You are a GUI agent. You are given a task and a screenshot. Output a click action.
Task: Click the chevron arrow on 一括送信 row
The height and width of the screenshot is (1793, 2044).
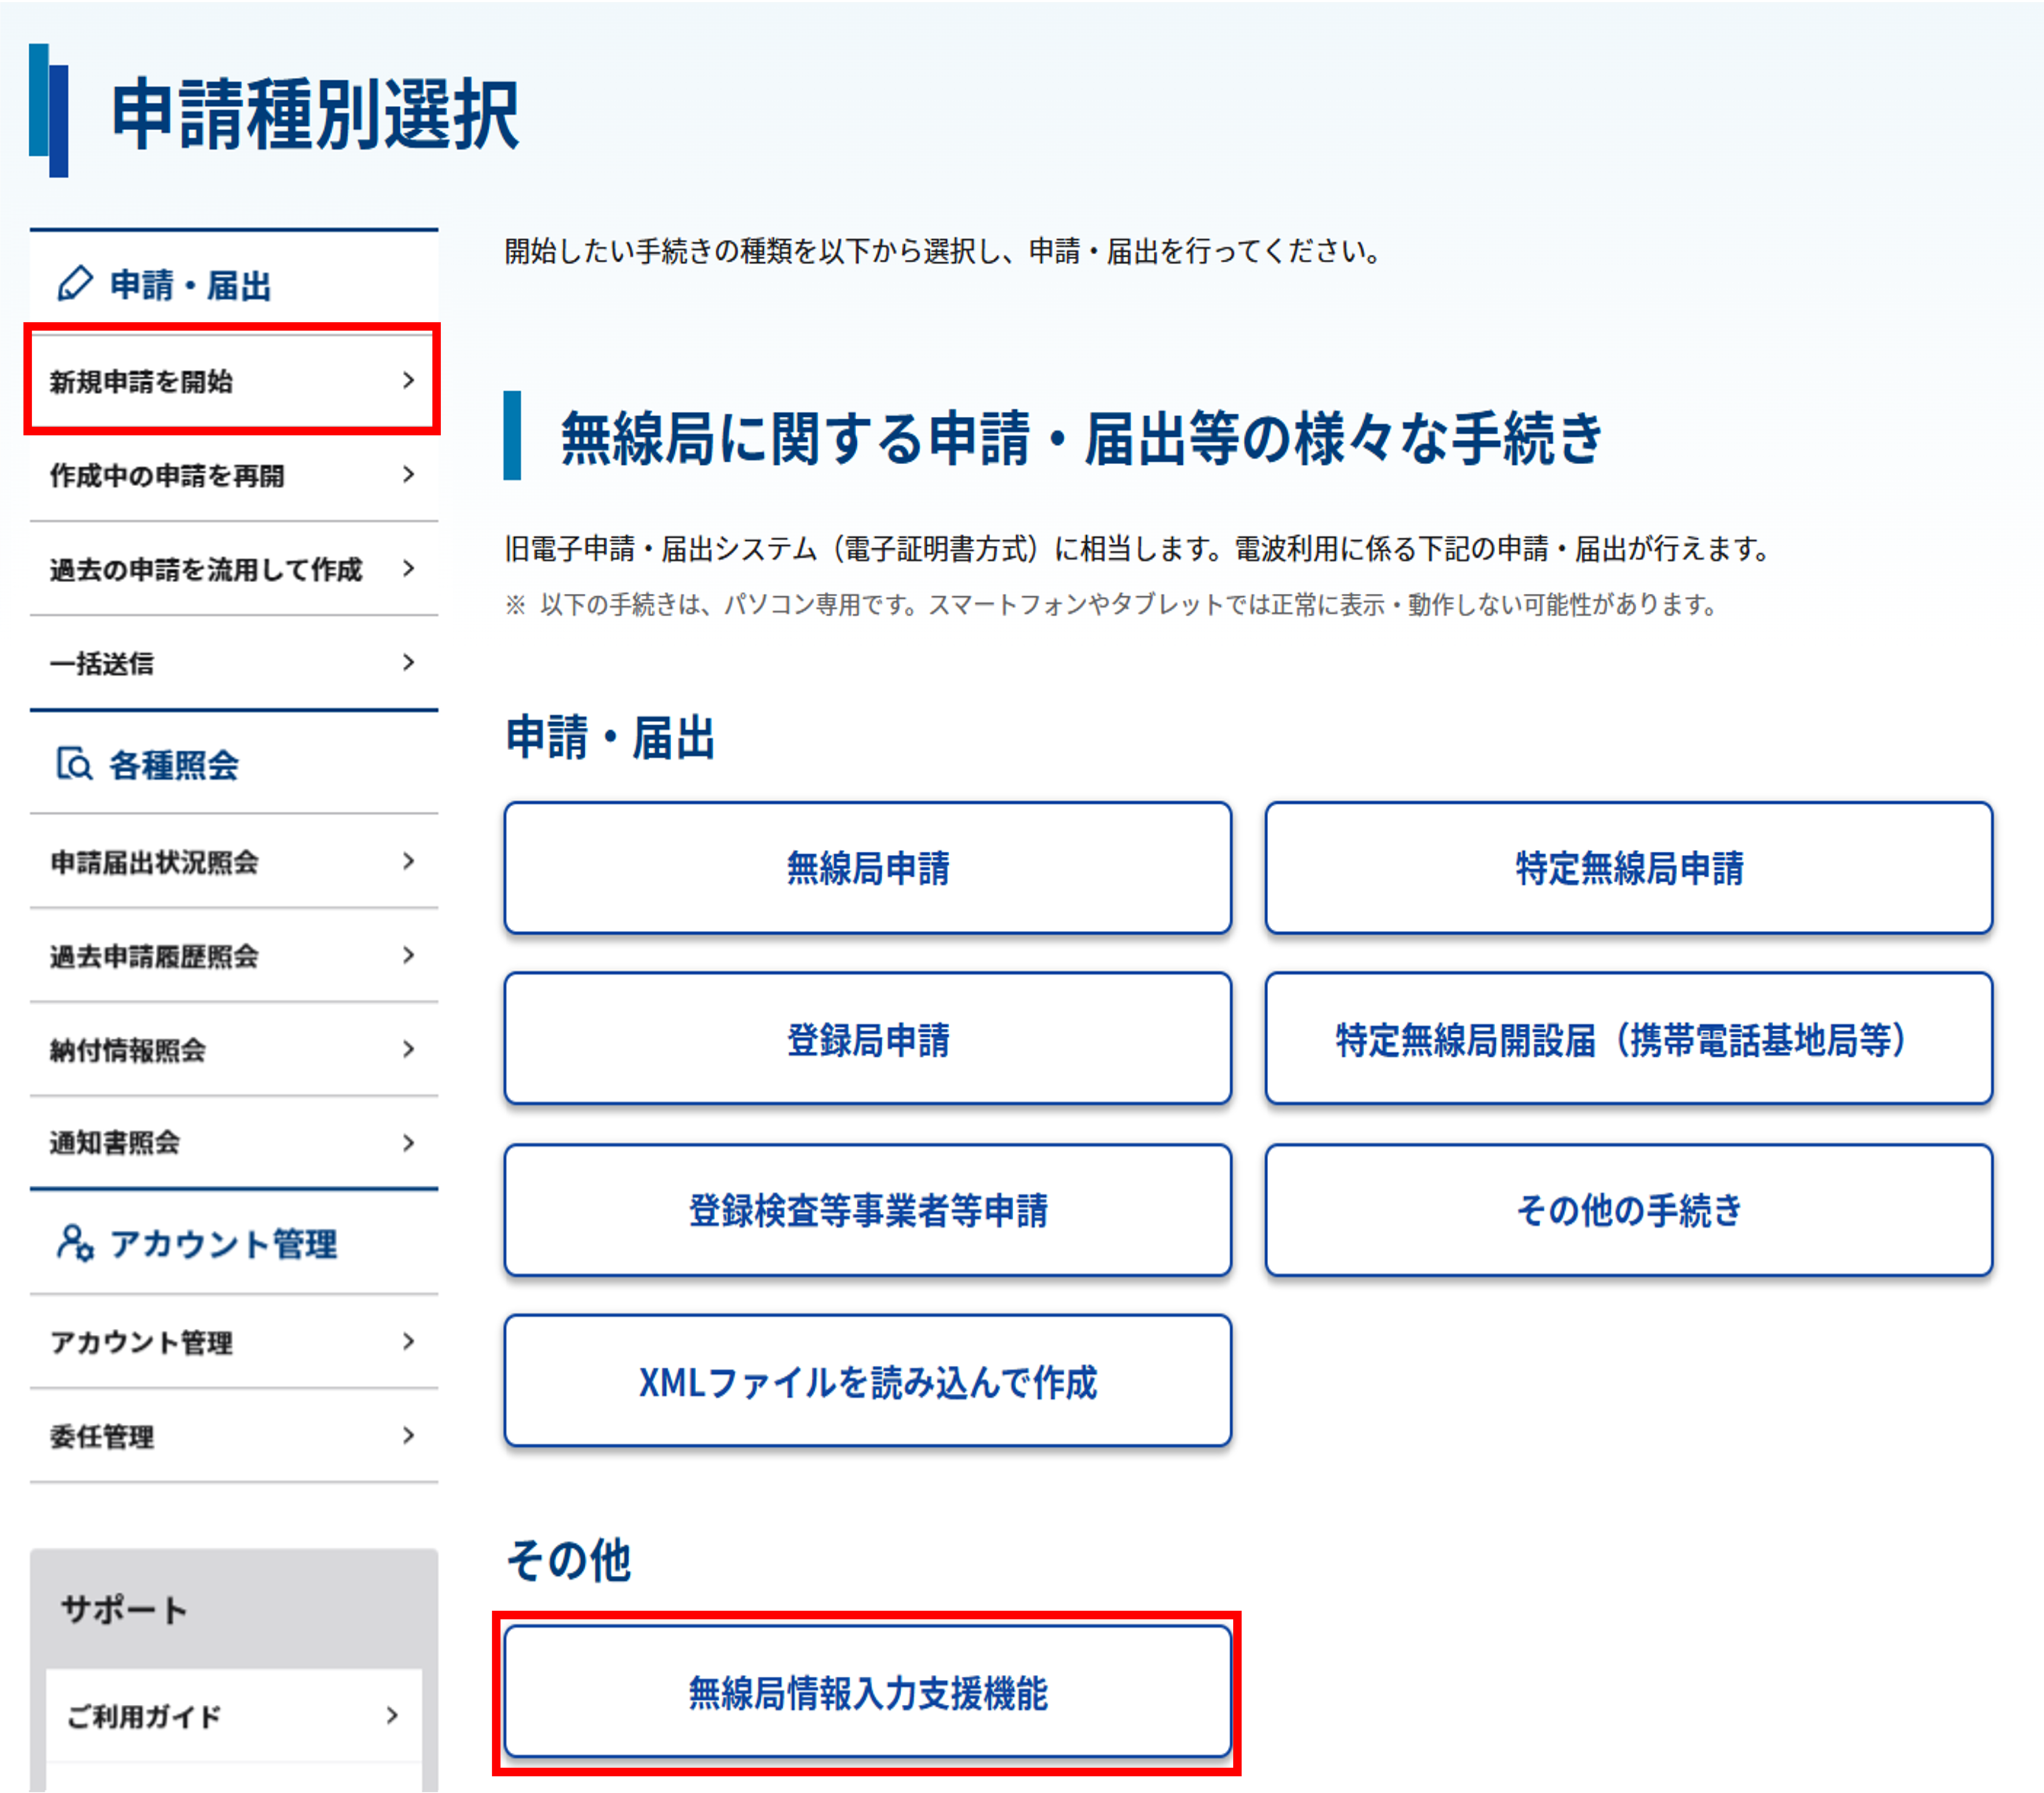pos(408,662)
